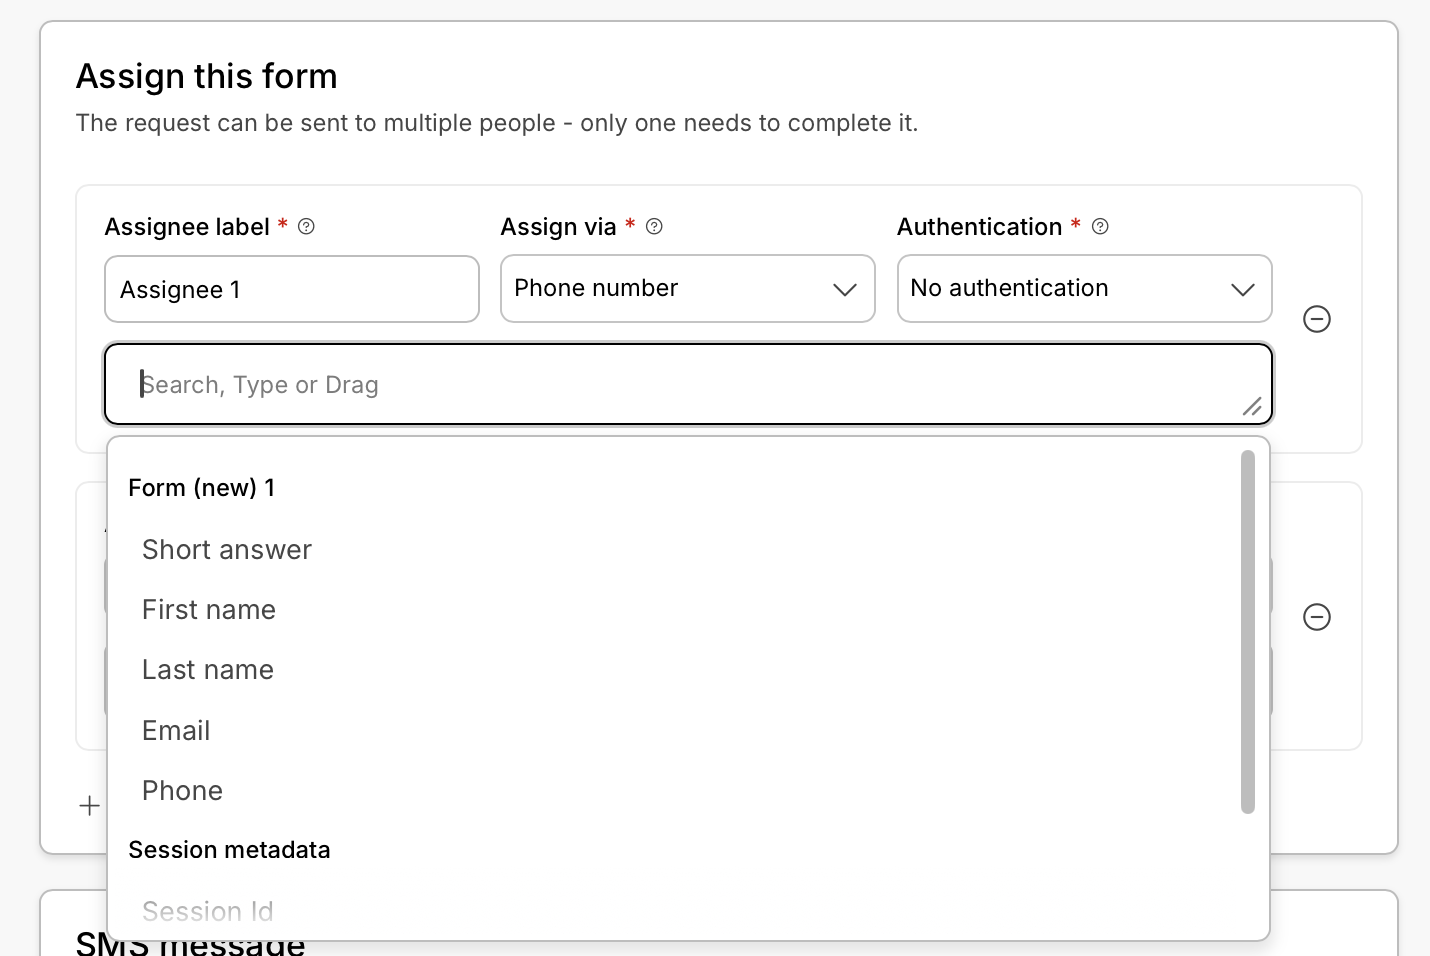Focus the Search, Type or Drag field
This screenshot has width=1430, height=956.
[688, 385]
